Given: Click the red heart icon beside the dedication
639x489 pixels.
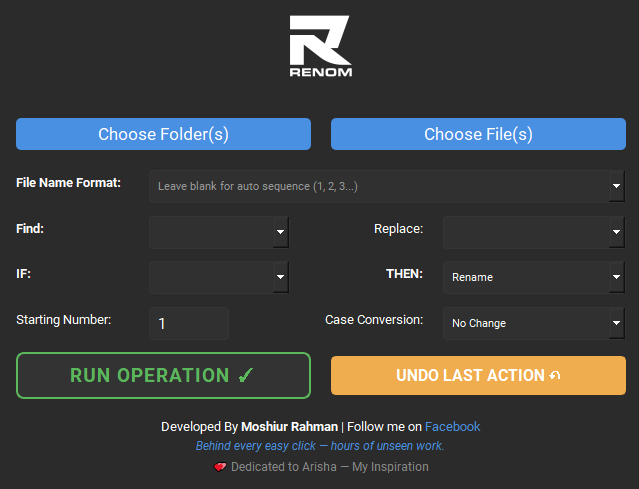Looking at the screenshot, I should [220, 467].
